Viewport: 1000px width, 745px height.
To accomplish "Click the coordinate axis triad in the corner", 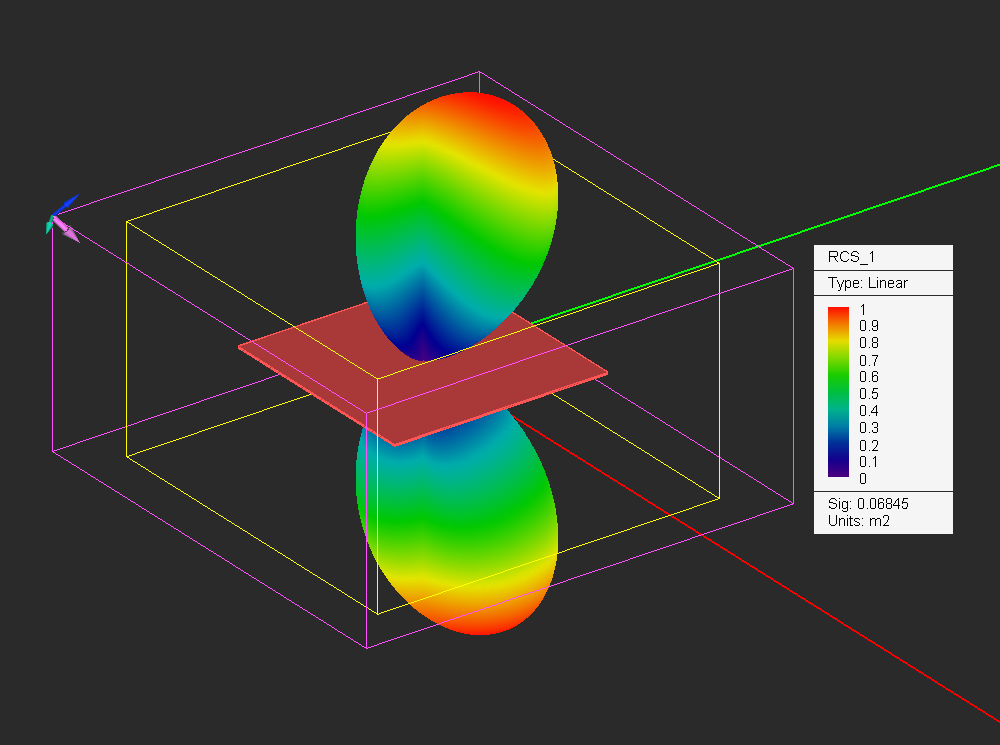I will point(62,219).
